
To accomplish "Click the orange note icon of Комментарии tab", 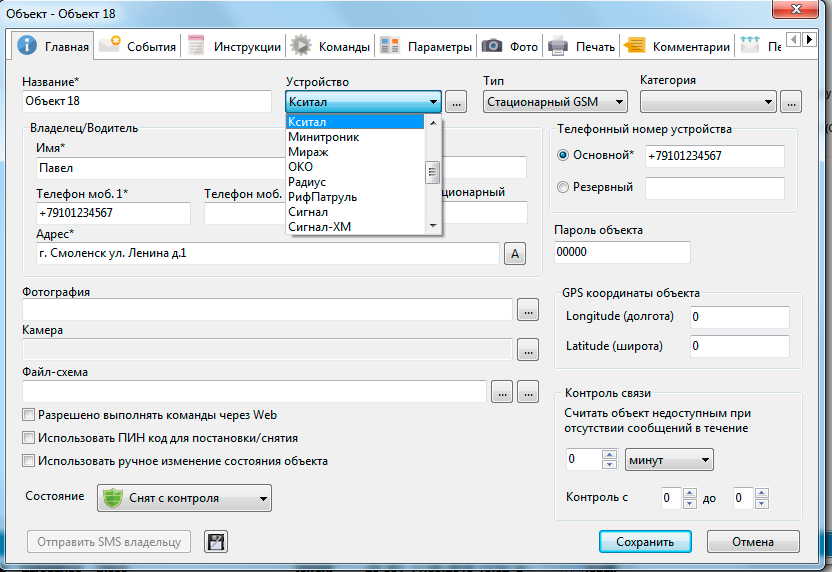I will [634, 46].
